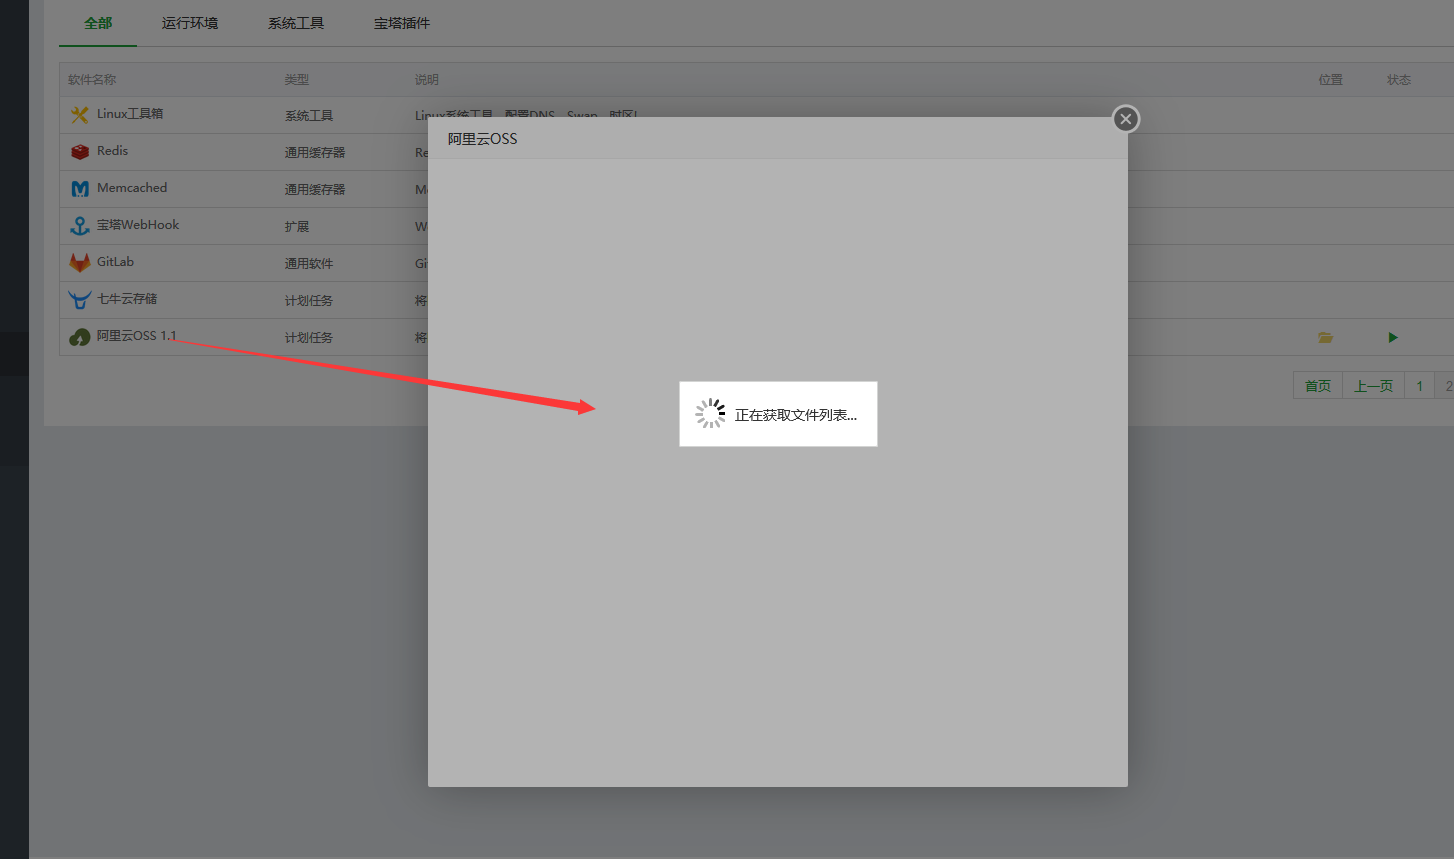The height and width of the screenshot is (859, 1454).
Task: Click 通用缓存器 type in Redis row
Action: tap(315, 153)
